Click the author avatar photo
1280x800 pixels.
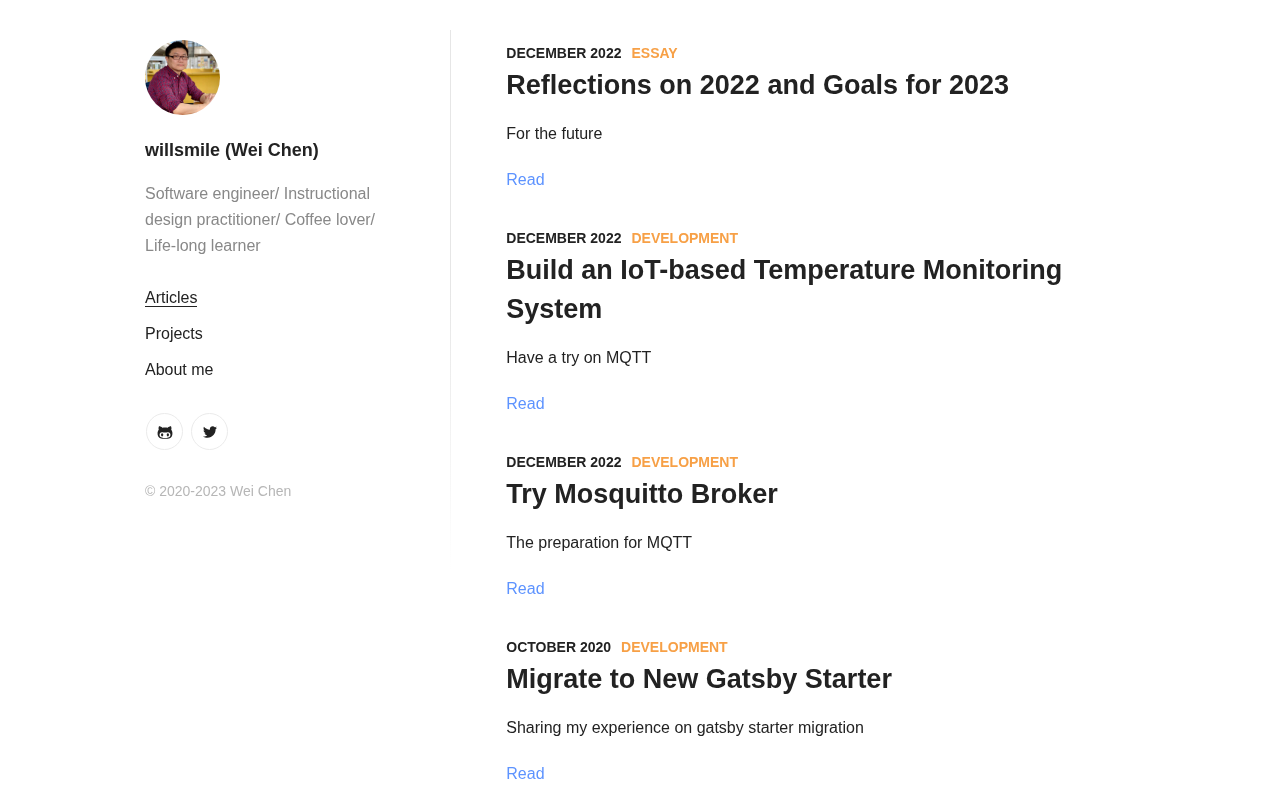click(183, 77)
